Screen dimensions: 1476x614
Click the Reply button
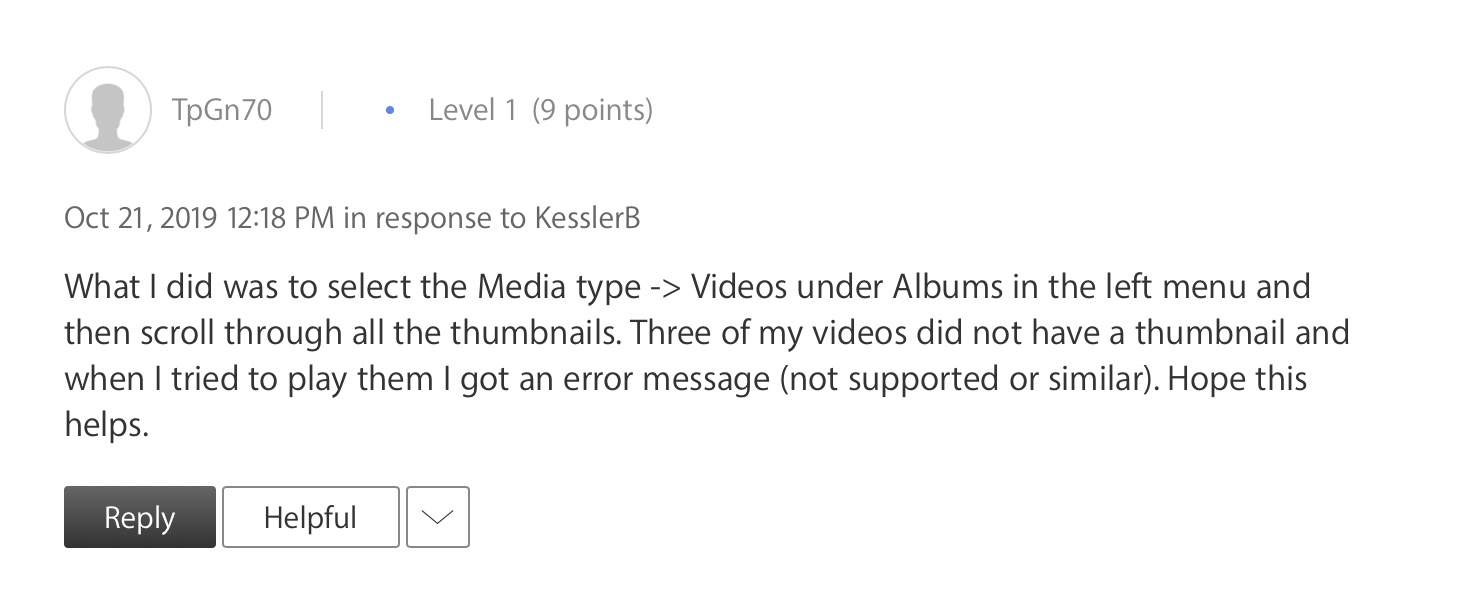click(140, 517)
